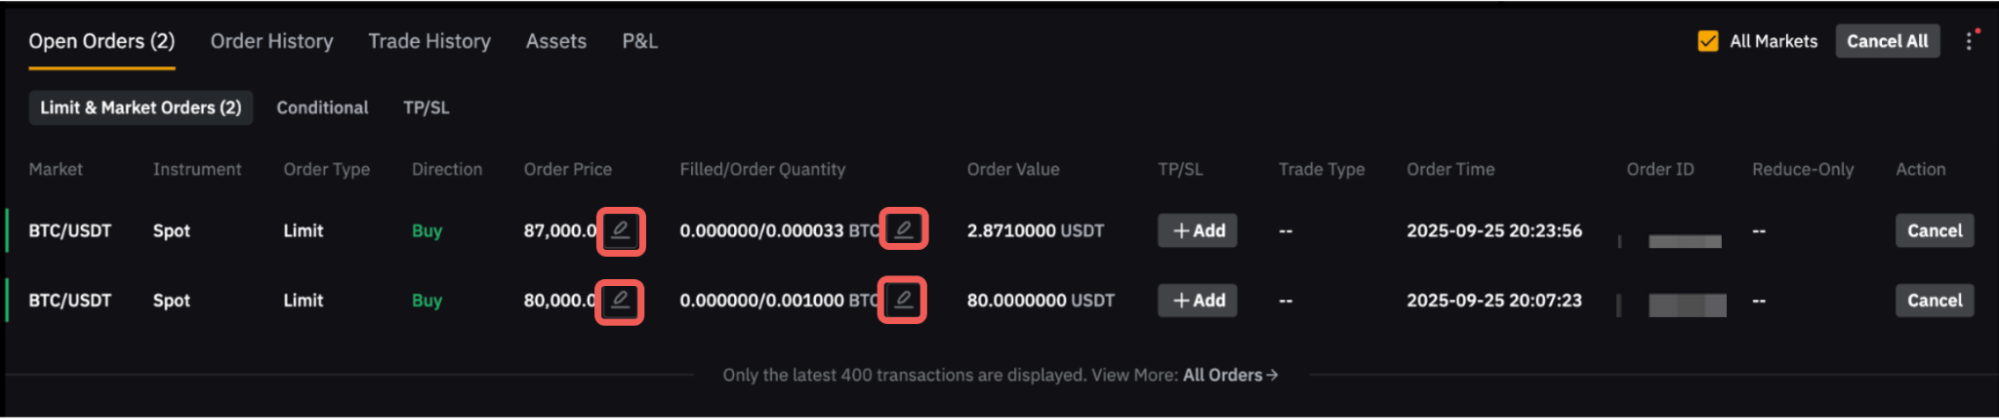Go to the Assets tab
This screenshot has width=1999, height=419.
[x=556, y=41]
